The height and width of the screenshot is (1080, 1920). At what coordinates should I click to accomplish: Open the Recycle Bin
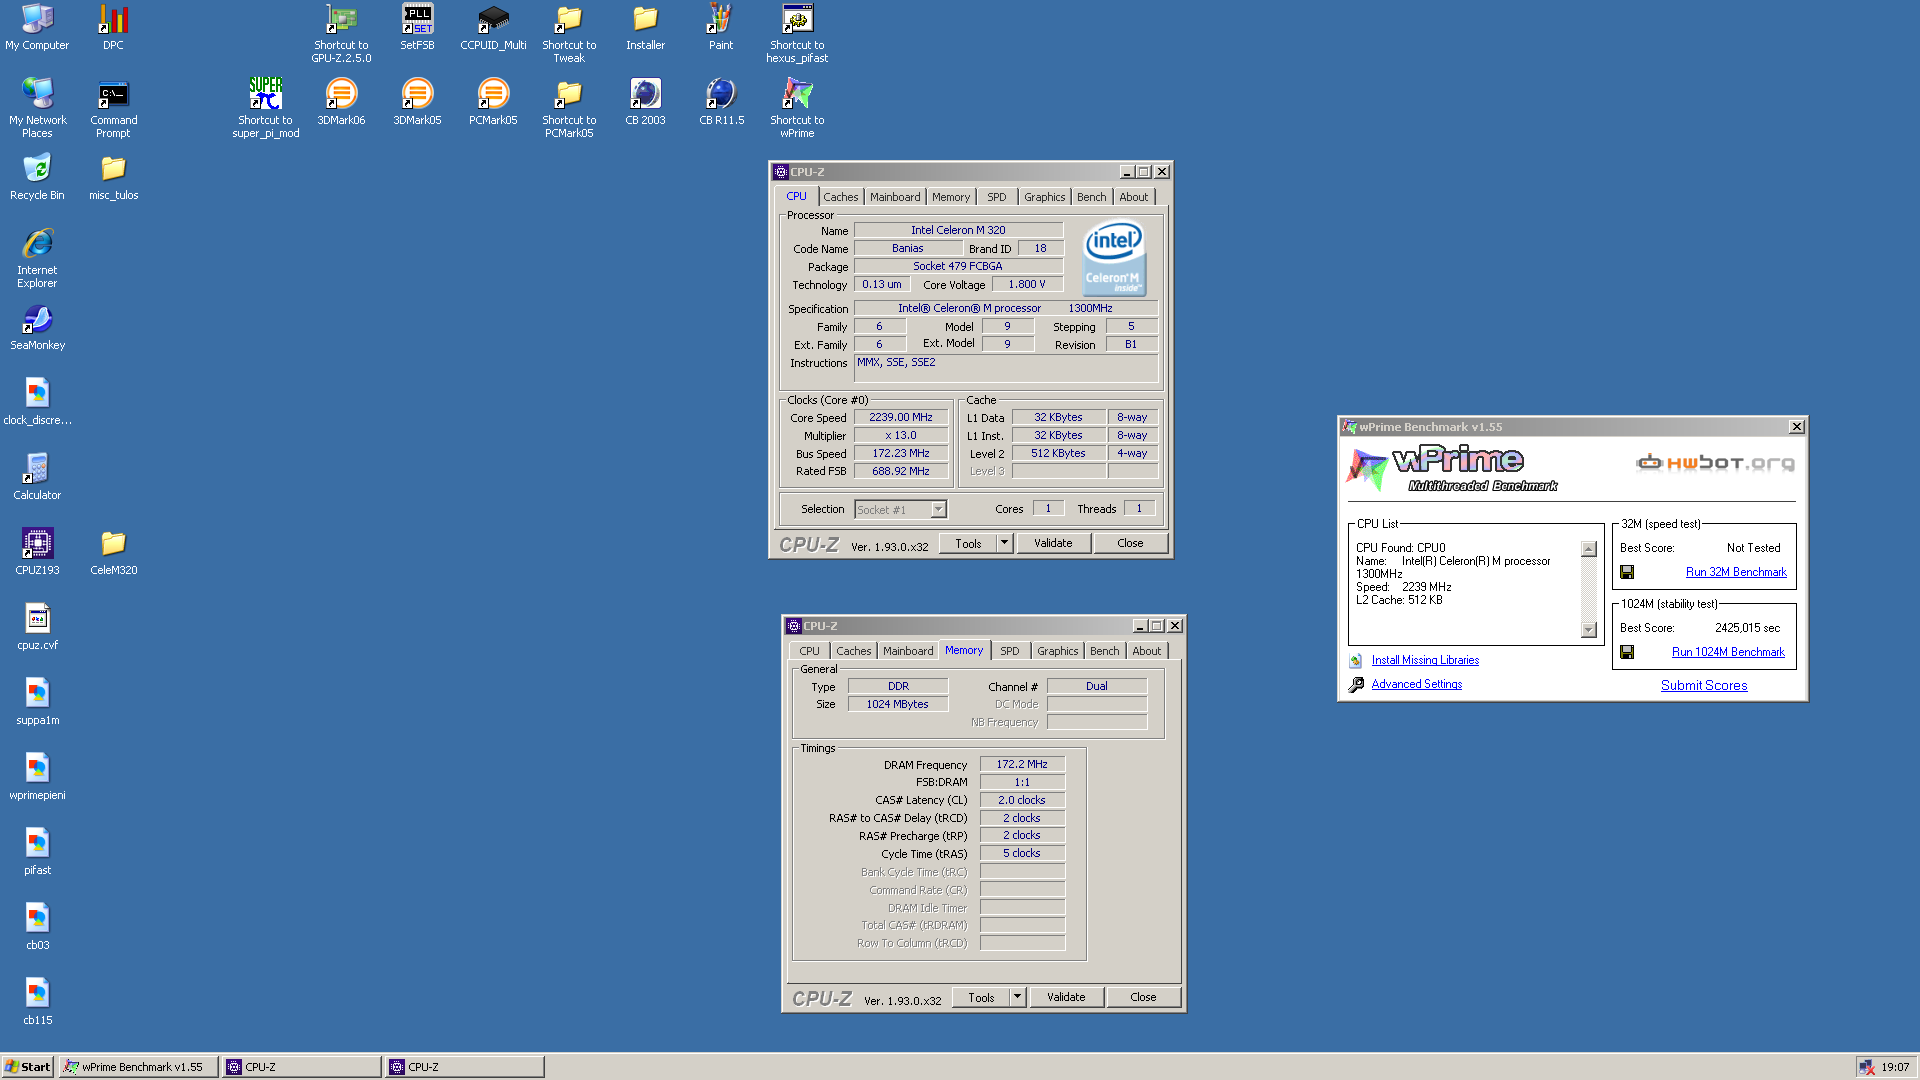(x=37, y=176)
